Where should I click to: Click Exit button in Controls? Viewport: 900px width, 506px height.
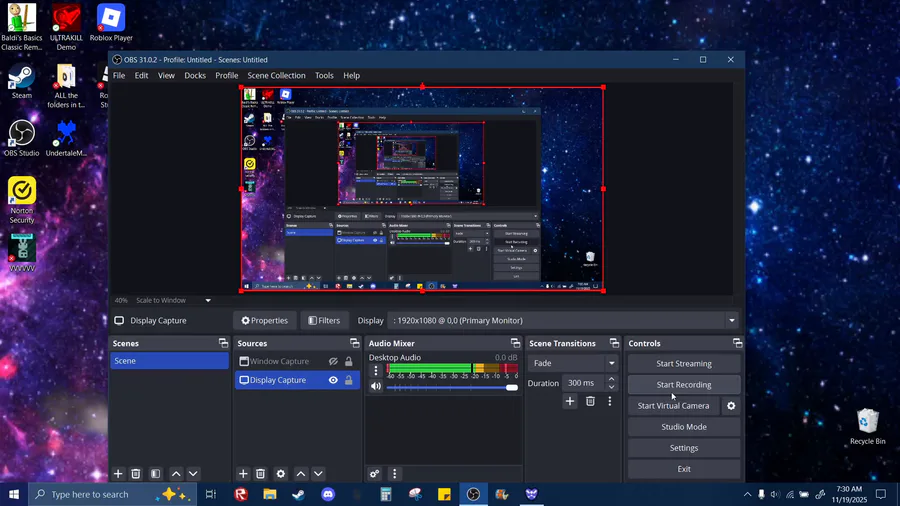(x=684, y=469)
